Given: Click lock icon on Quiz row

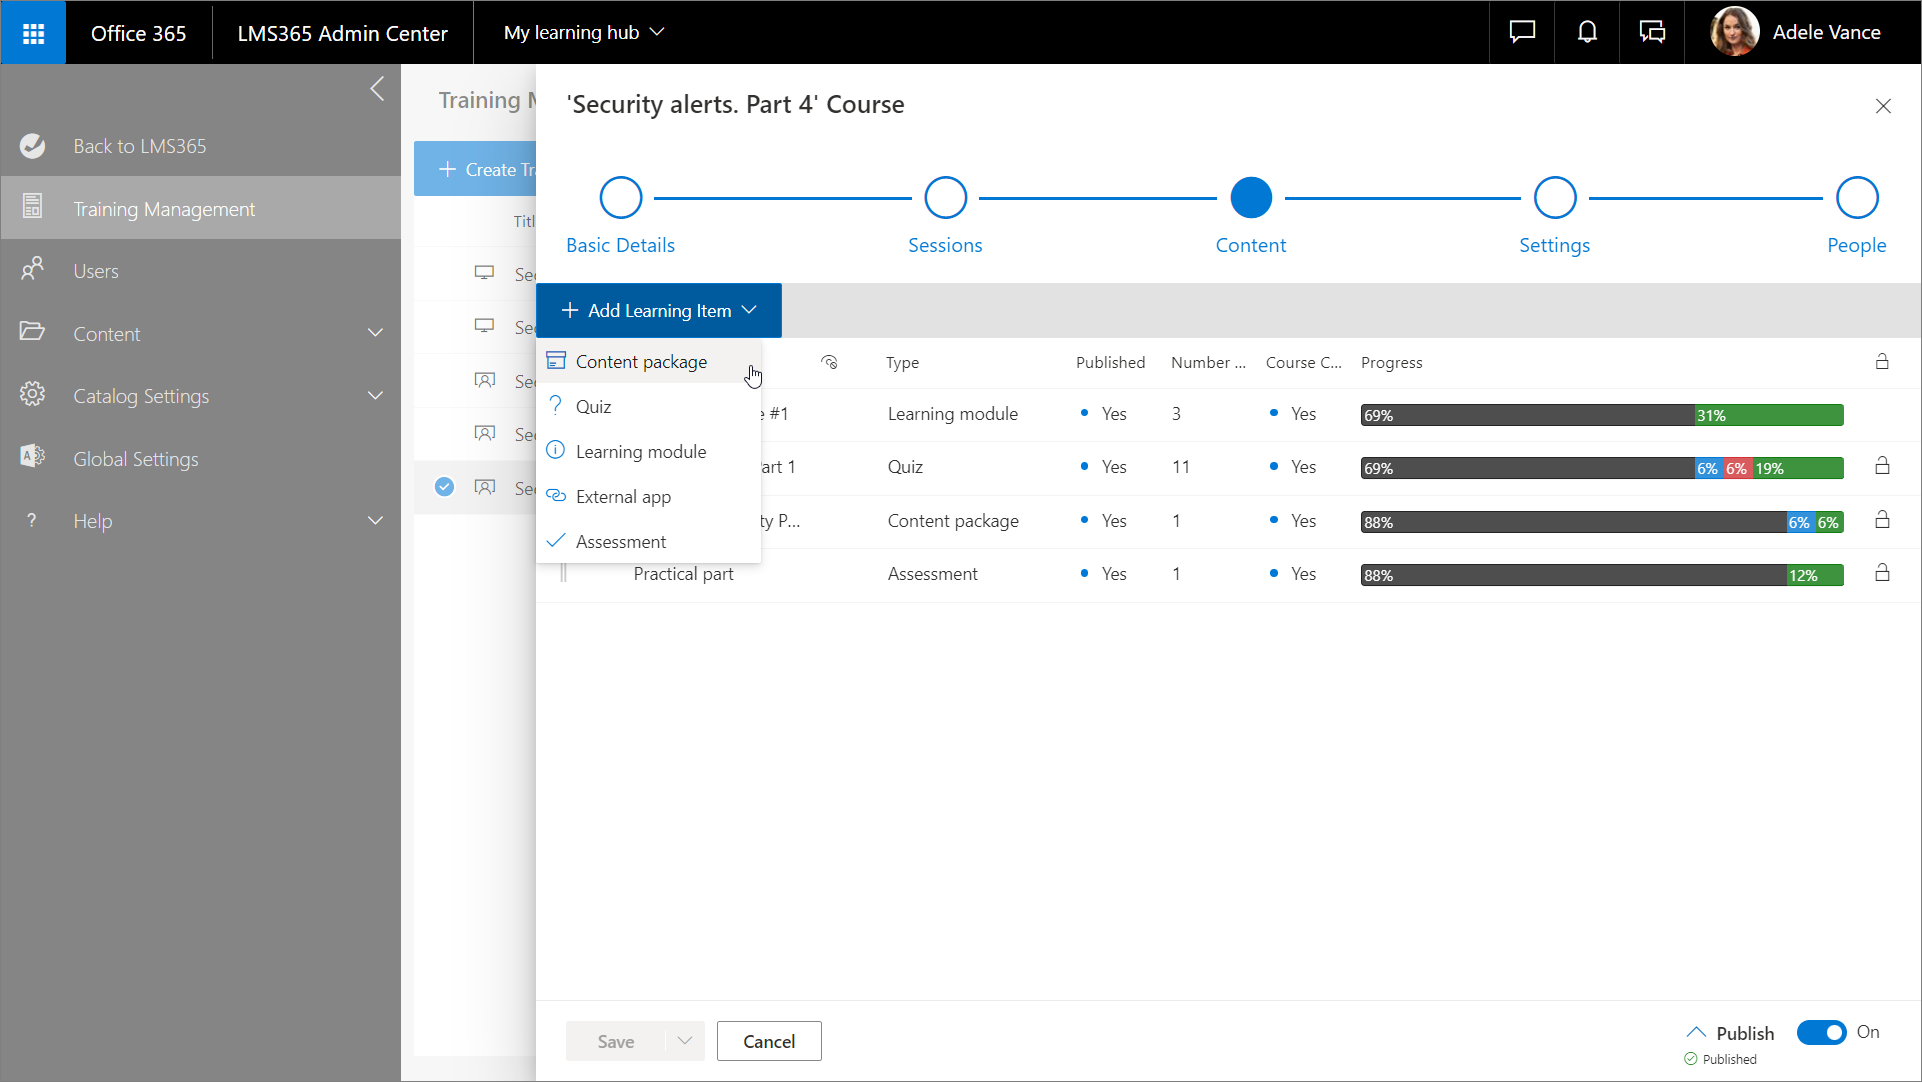Looking at the screenshot, I should 1882,466.
